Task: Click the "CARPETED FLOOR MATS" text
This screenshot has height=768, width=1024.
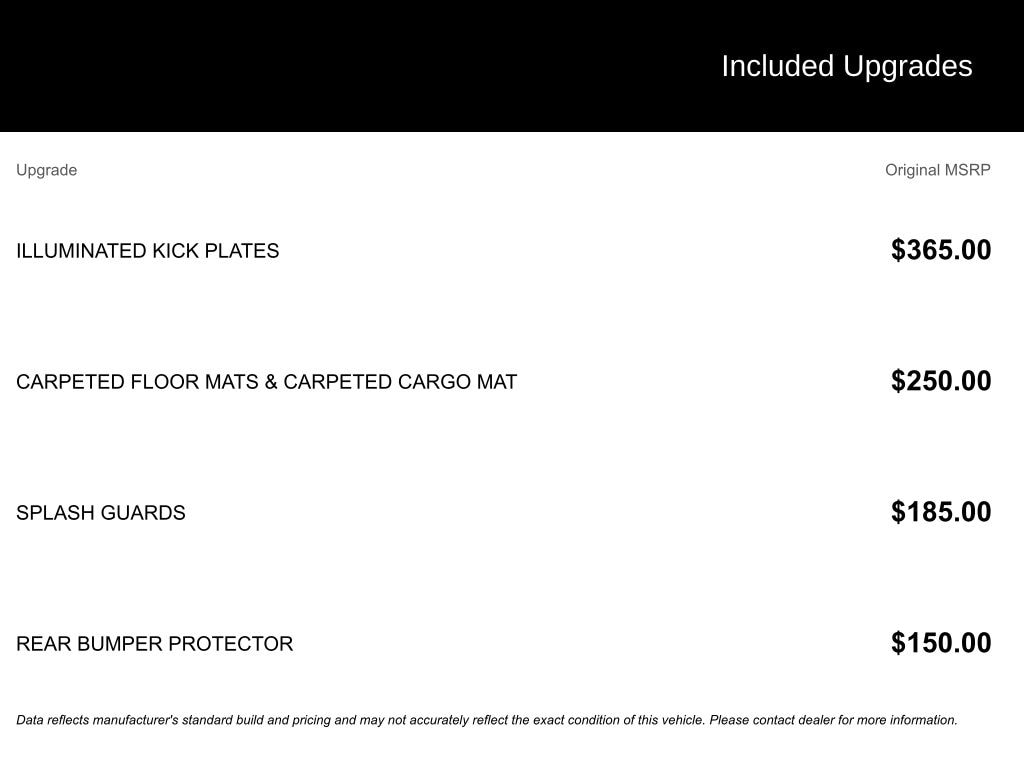Action: click(137, 382)
